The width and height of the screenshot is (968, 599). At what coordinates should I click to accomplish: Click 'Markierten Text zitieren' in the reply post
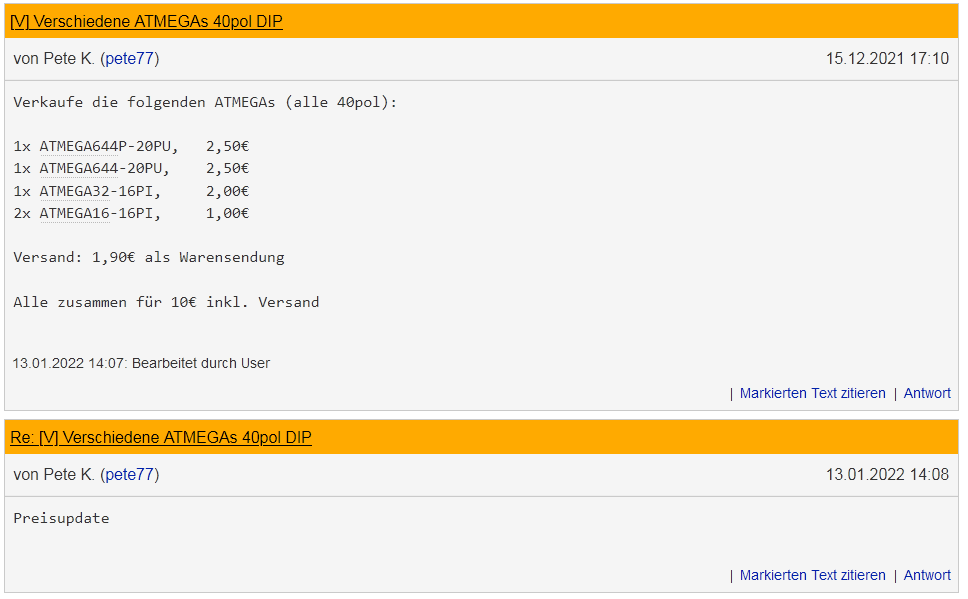812,576
